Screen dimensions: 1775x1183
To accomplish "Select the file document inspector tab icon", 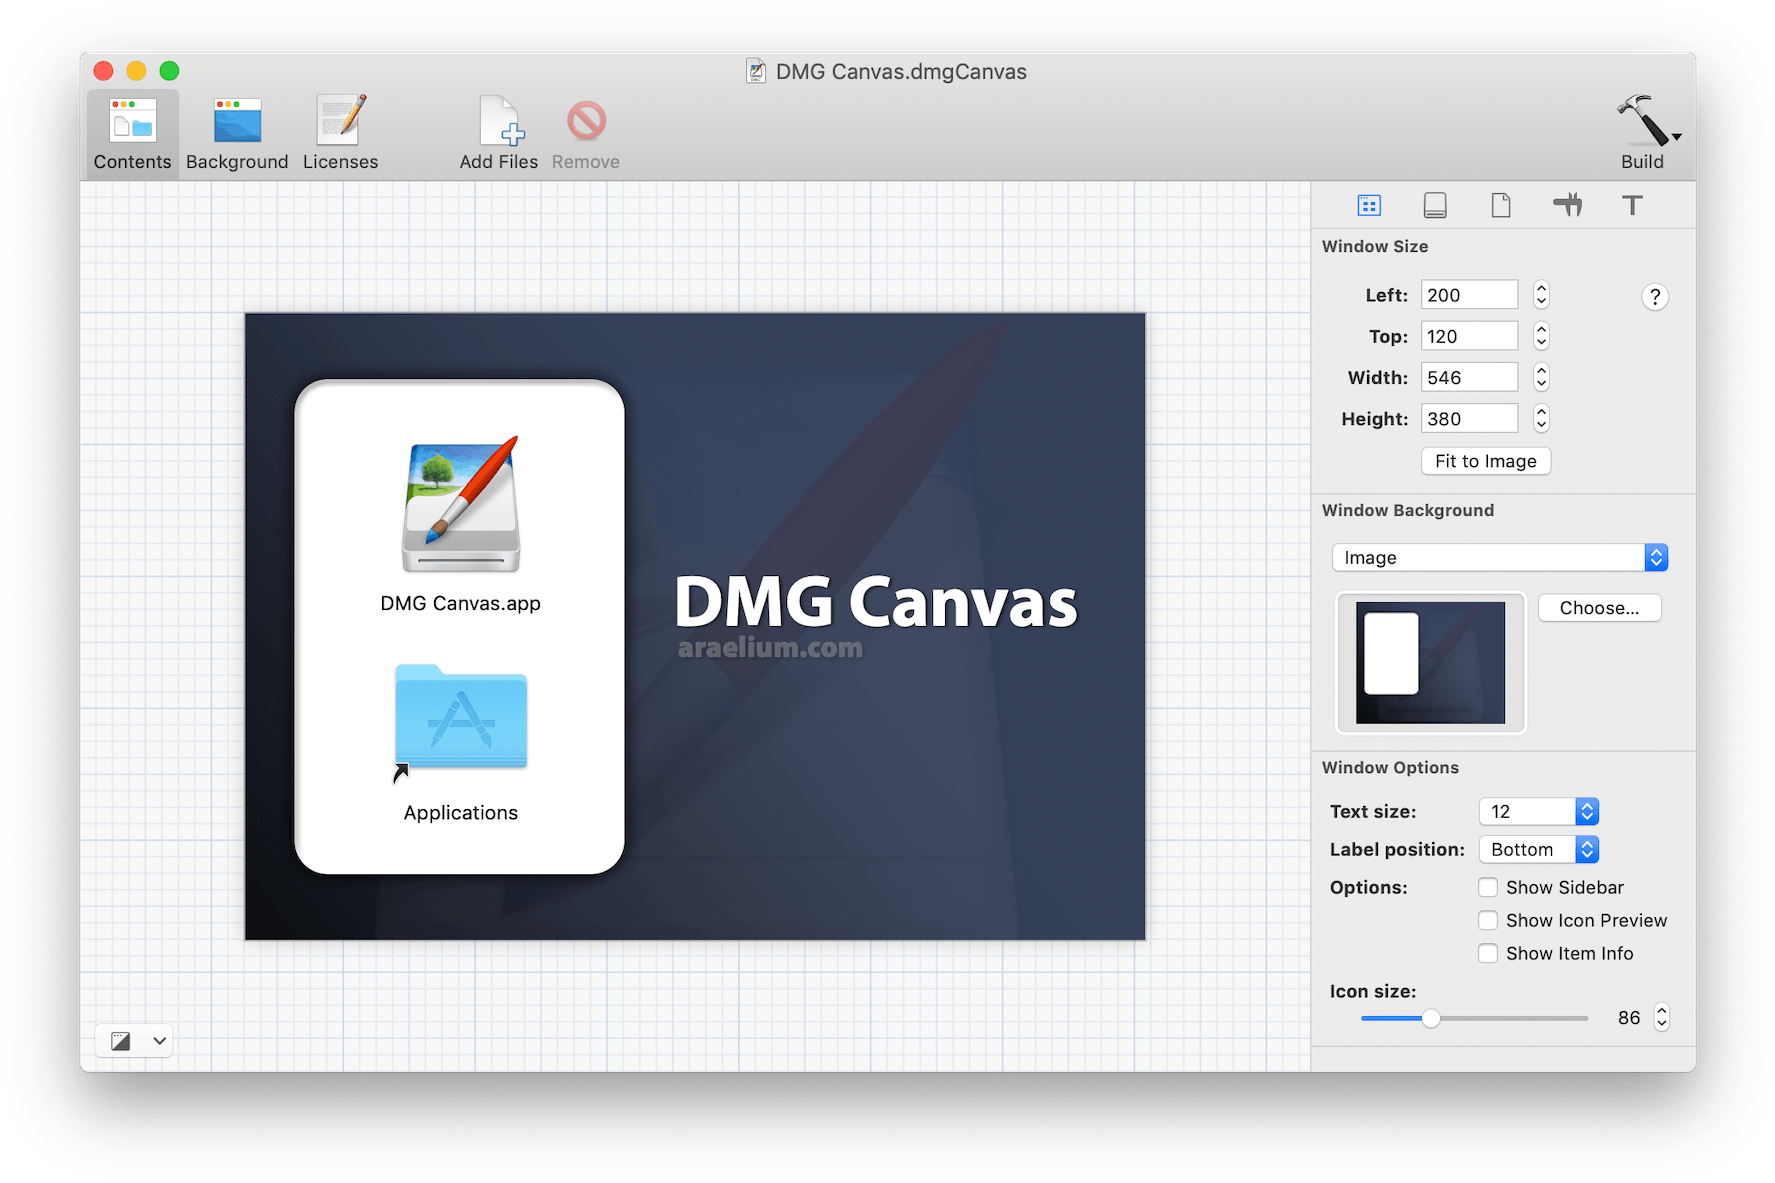I will [x=1501, y=205].
